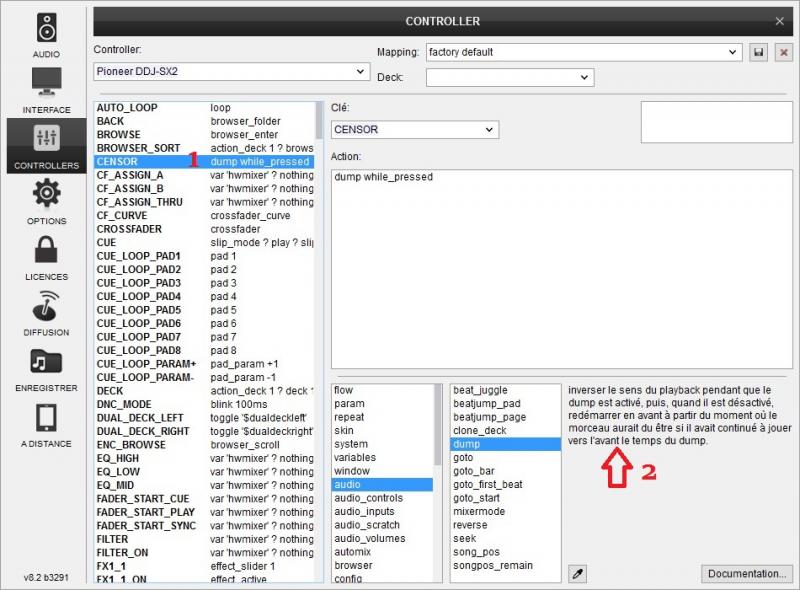This screenshot has width=800, height=590.
Task: Click the Documentation button
Action: 746,573
